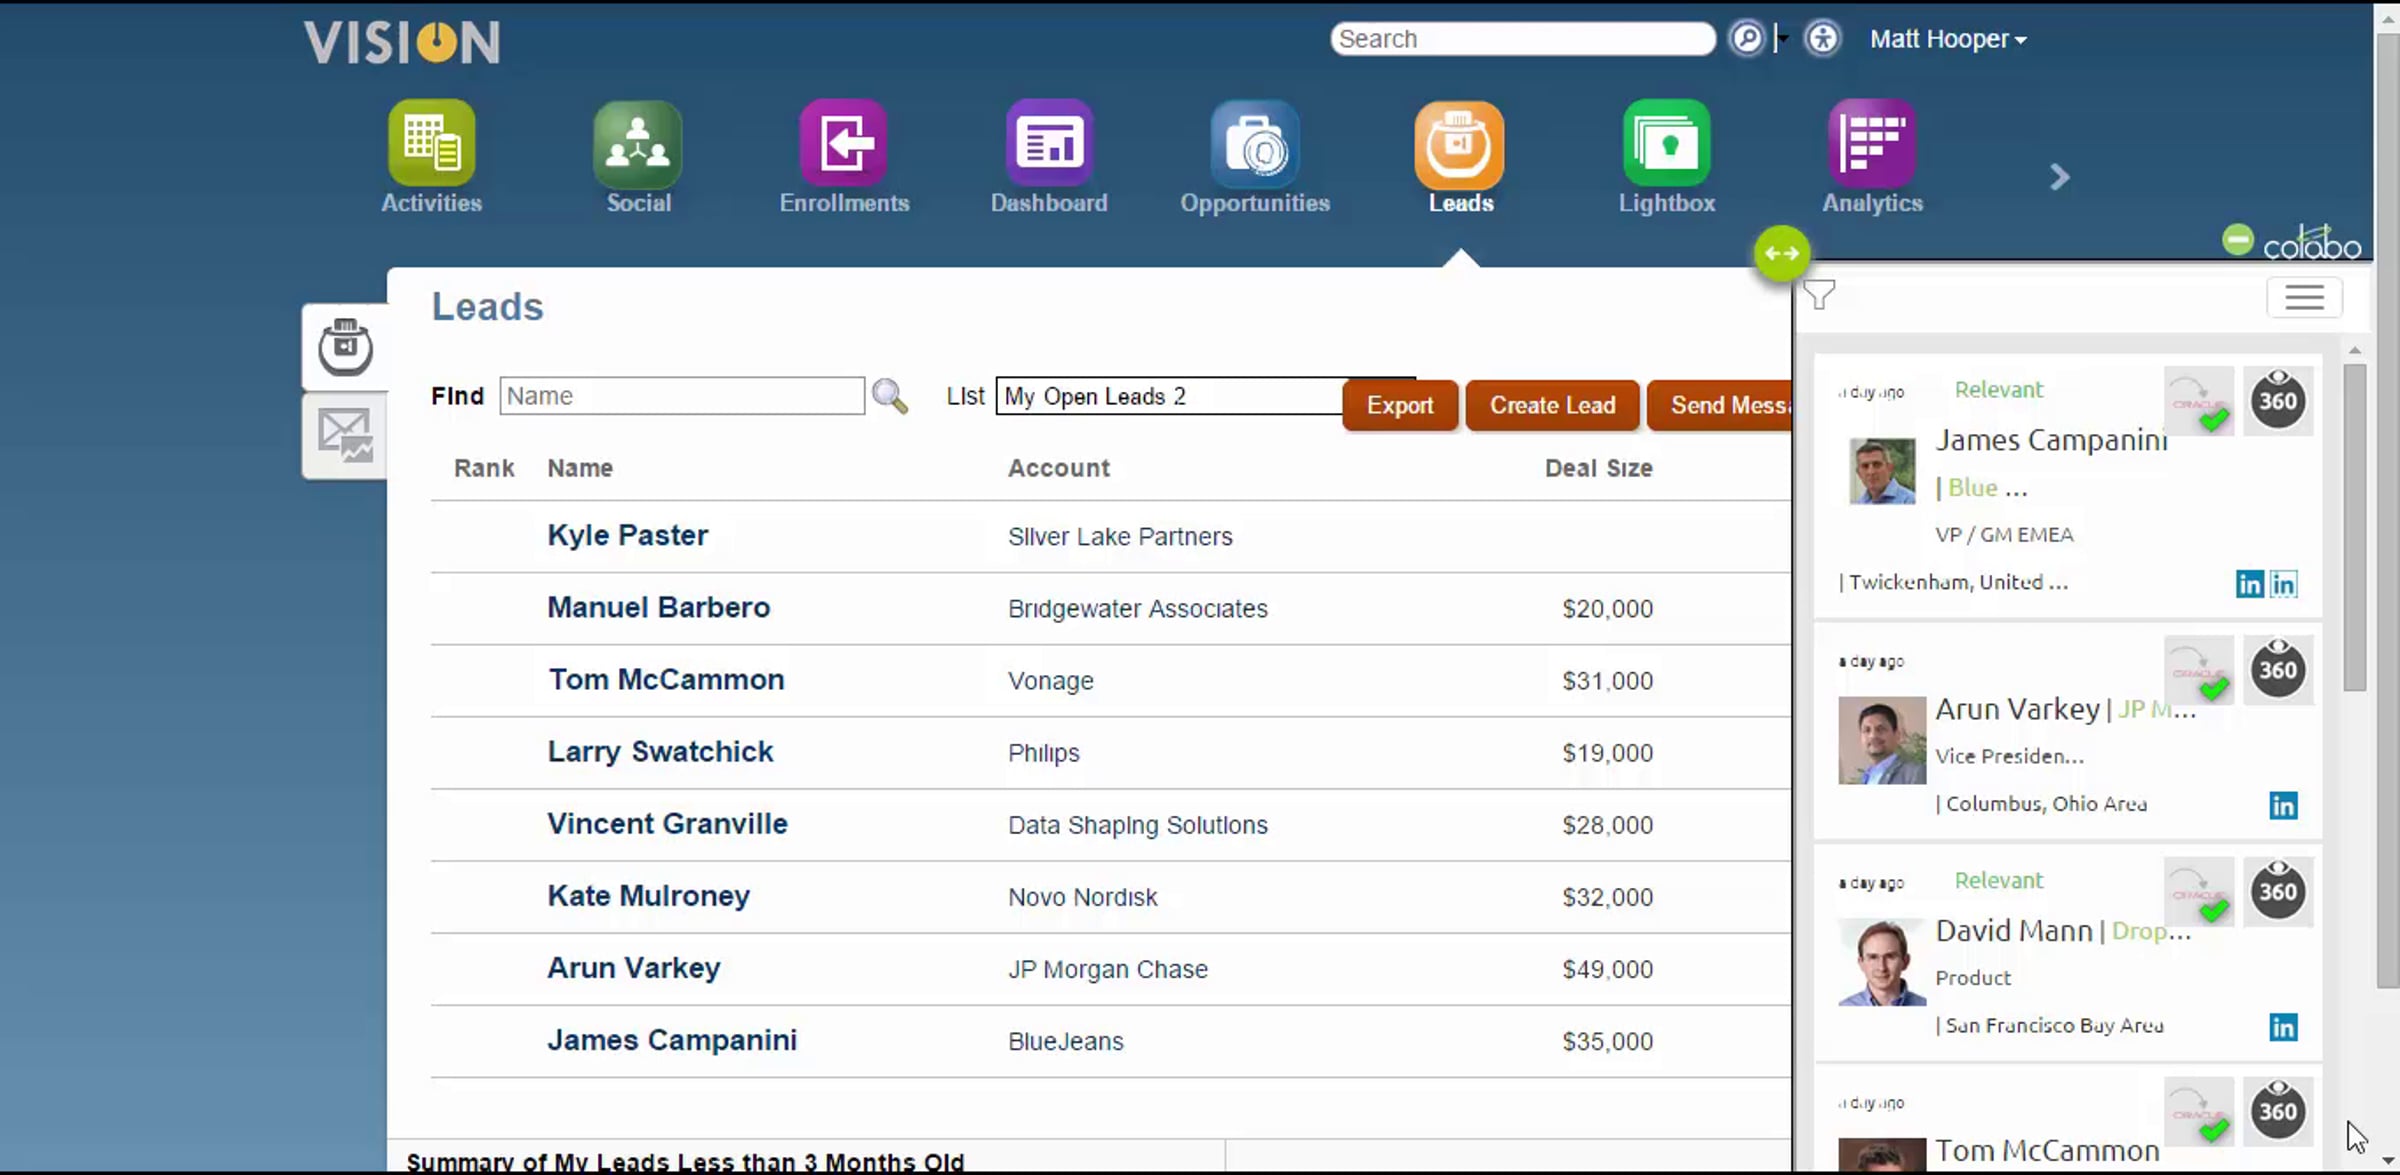Open the My Open Leads 2 list dropdown
The image size is (2400, 1175).
click(1170, 396)
